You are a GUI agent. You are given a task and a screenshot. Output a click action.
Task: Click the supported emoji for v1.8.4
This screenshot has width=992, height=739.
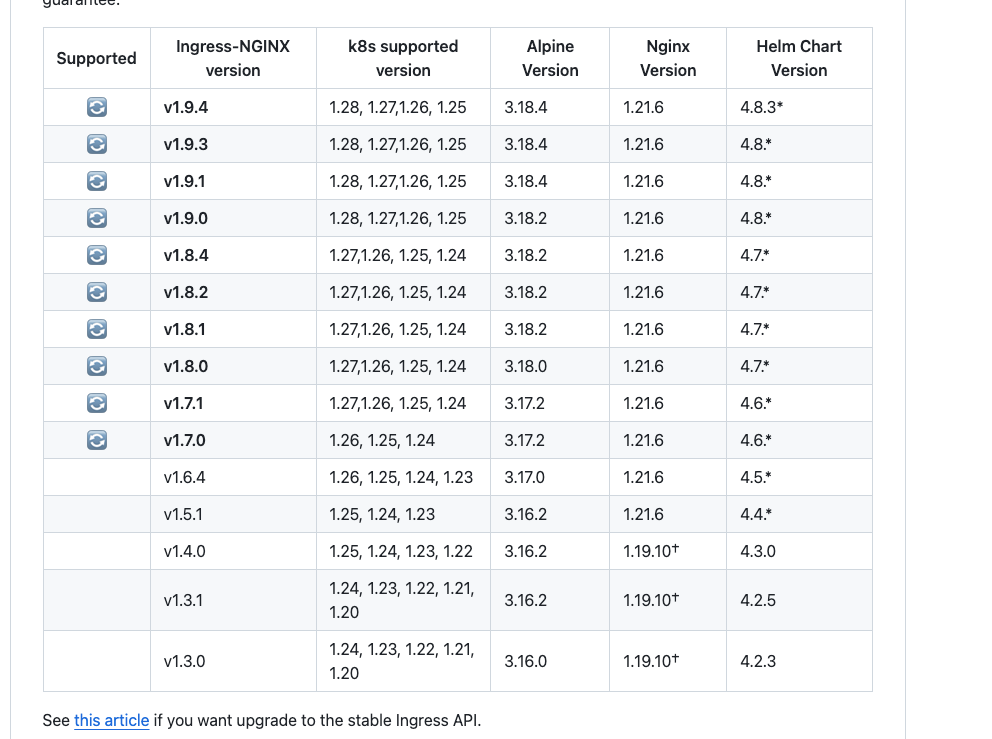tap(97, 255)
